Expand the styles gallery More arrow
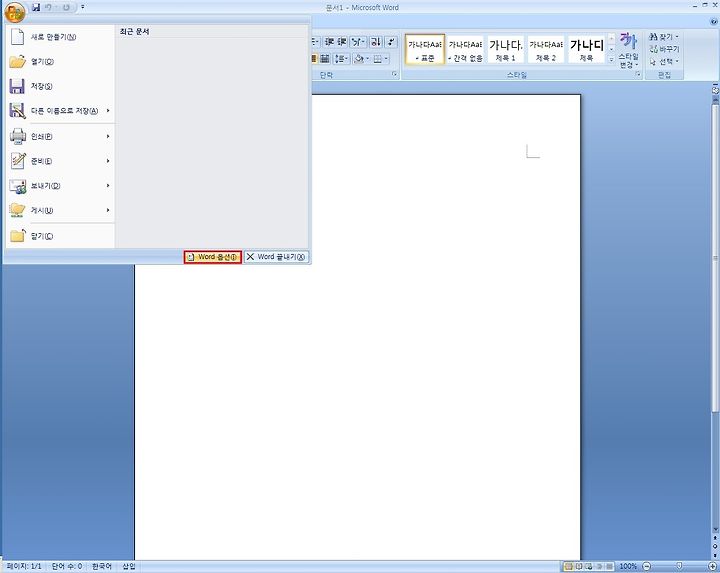Screen dimensions: 720x573 point(611,60)
